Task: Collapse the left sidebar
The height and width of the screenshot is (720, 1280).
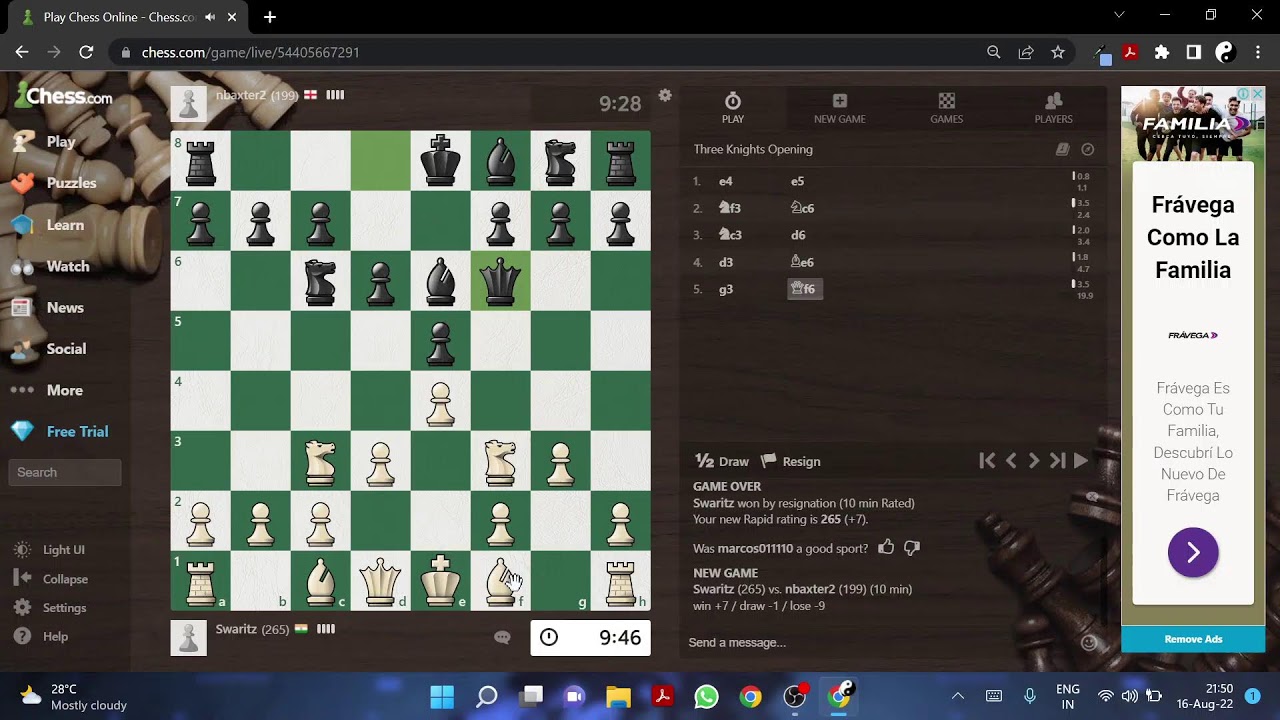Action: pos(52,579)
